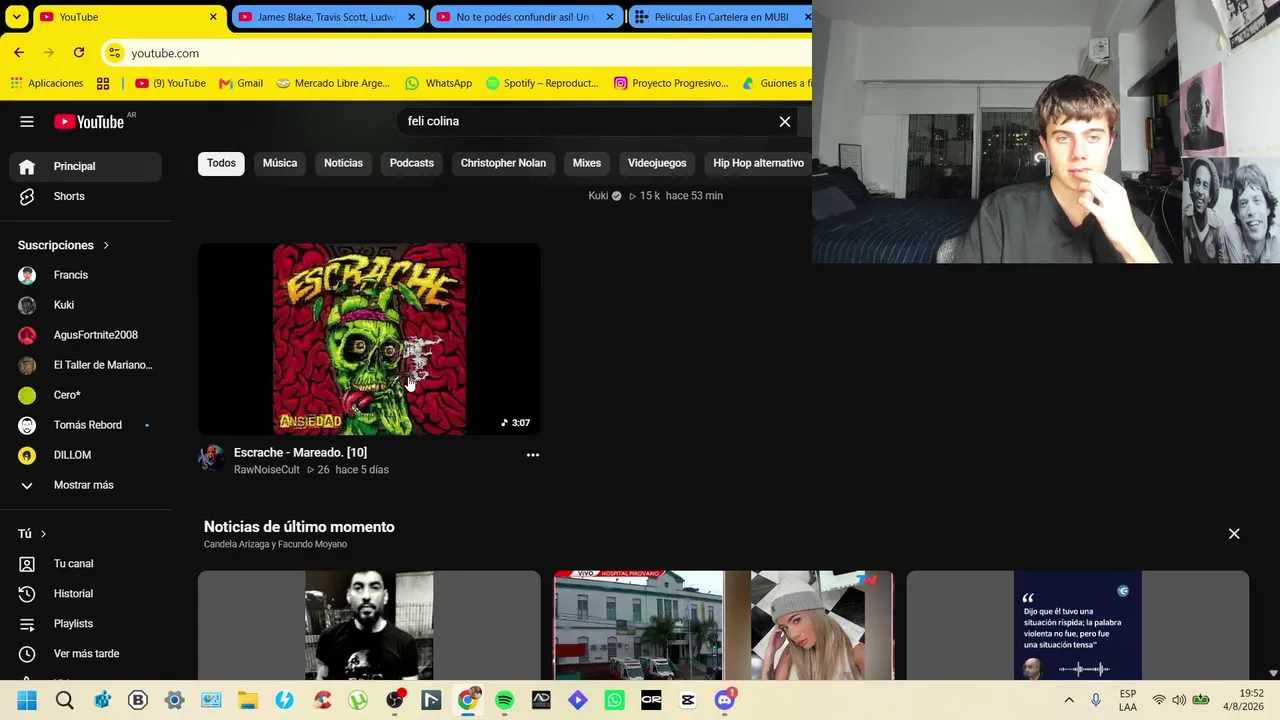Open RawNoiseCult channel avatar
This screenshot has height=720, width=1280.
tap(211, 459)
